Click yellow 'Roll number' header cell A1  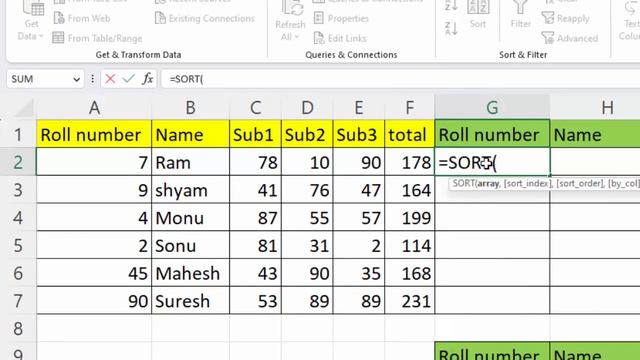point(94,134)
